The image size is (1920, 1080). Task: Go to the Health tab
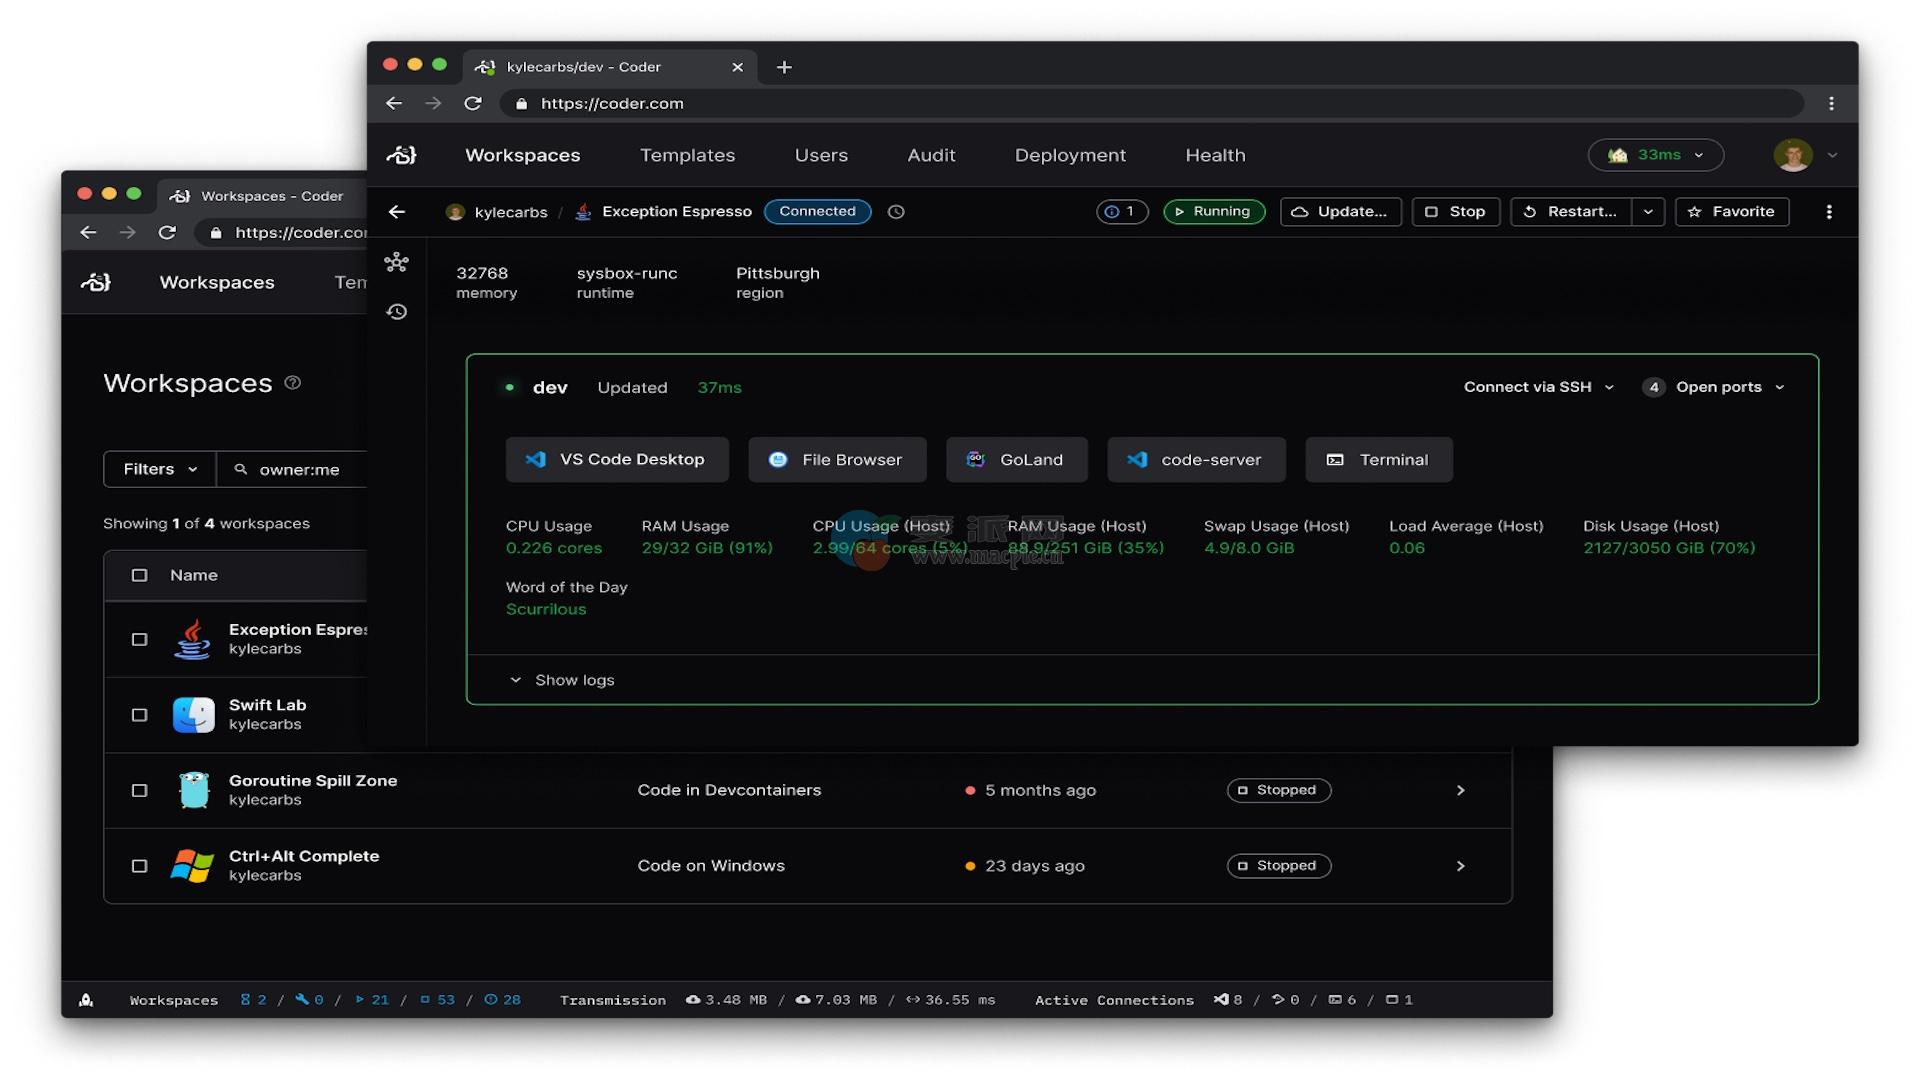[1215, 155]
